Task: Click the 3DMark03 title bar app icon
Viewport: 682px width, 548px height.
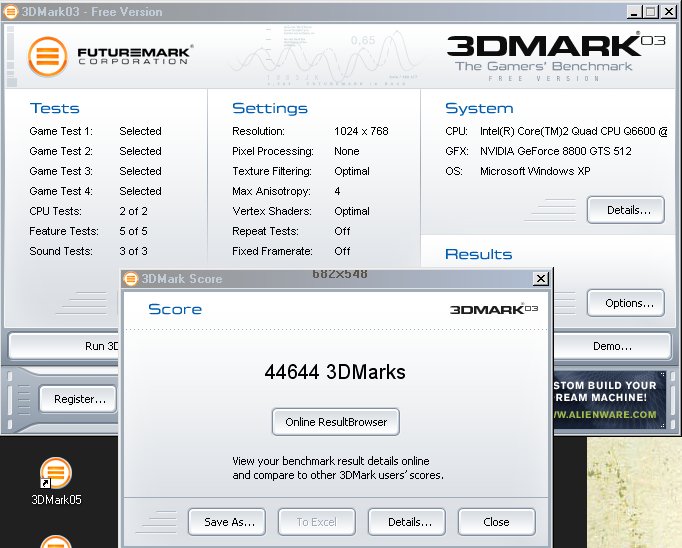Action: [x=10, y=12]
